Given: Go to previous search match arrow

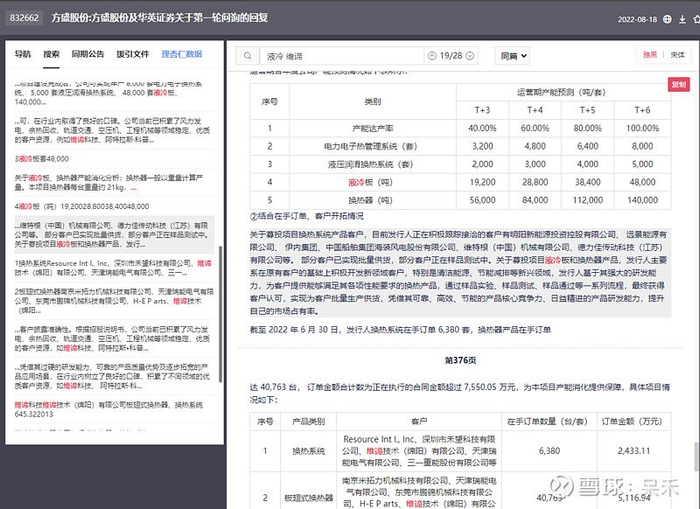Looking at the screenshot, I should pos(432,56).
